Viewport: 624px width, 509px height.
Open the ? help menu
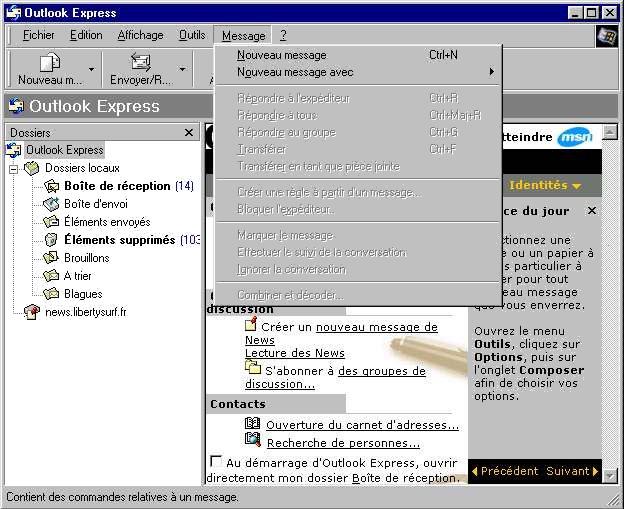(283, 35)
